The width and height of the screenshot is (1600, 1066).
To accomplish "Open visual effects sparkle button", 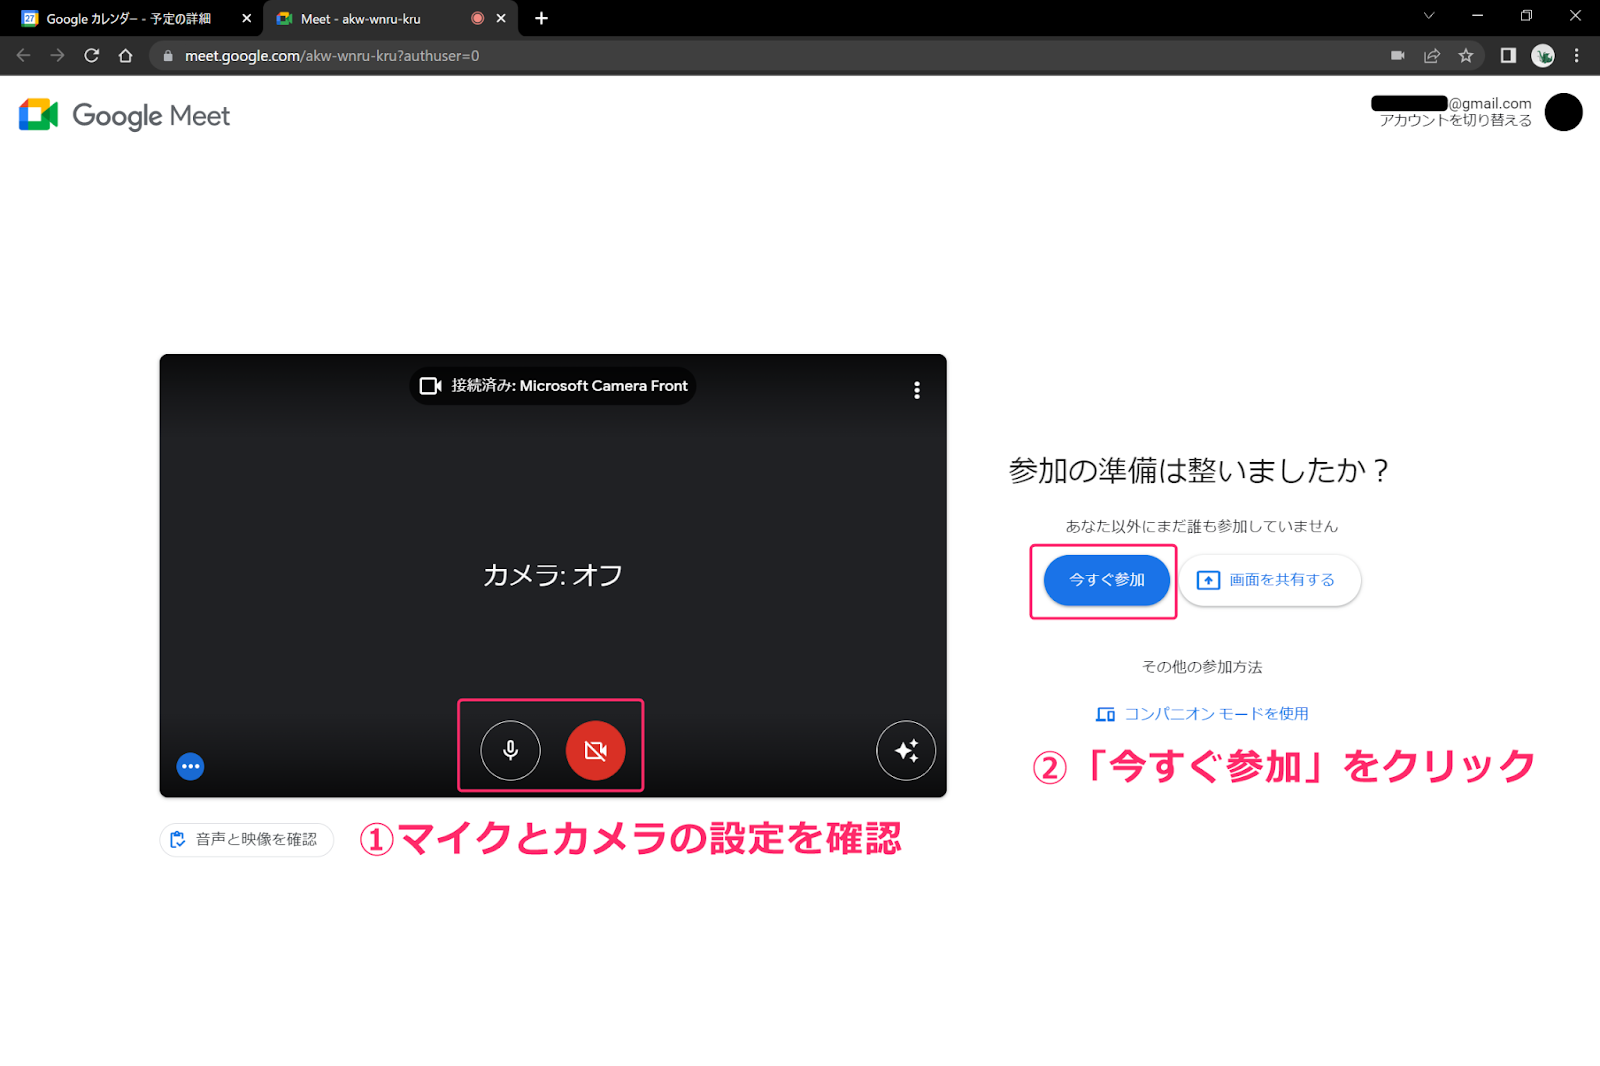I will pyautogui.click(x=906, y=750).
